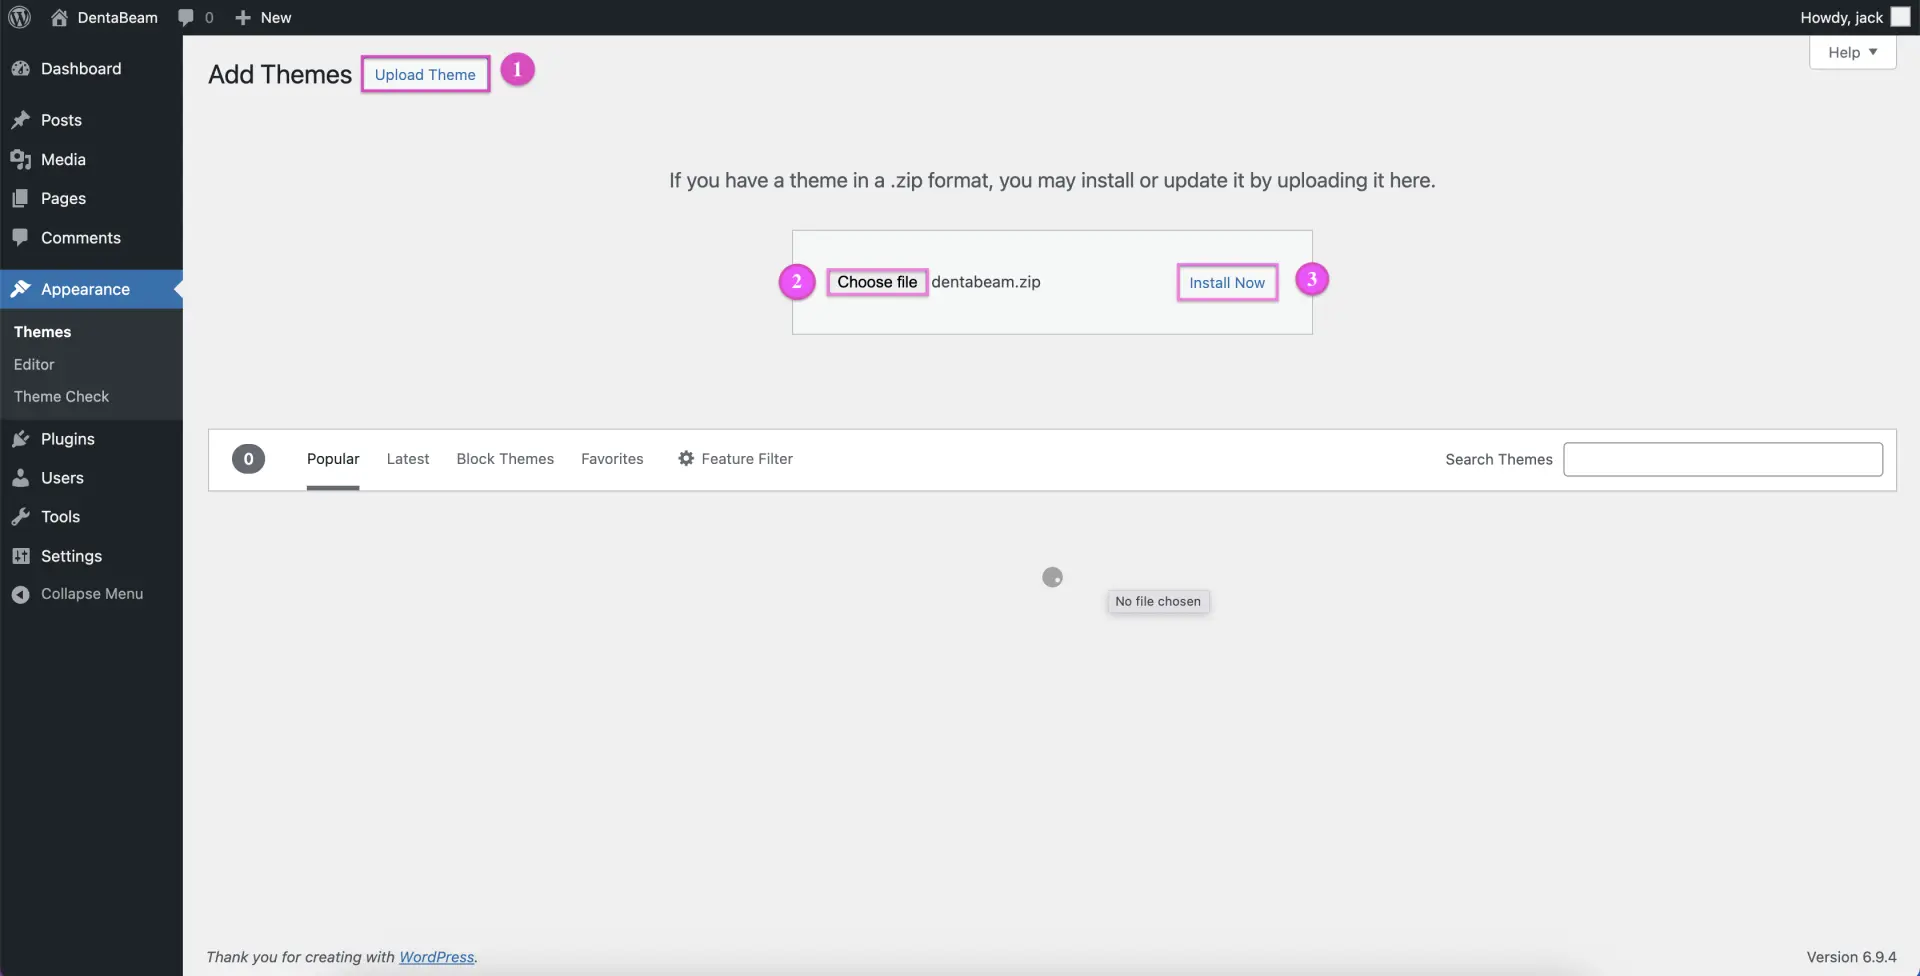The height and width of the screenshot is (976, 1920).
Task: Switch to the Block Themes tab
Action: point(505,459)
